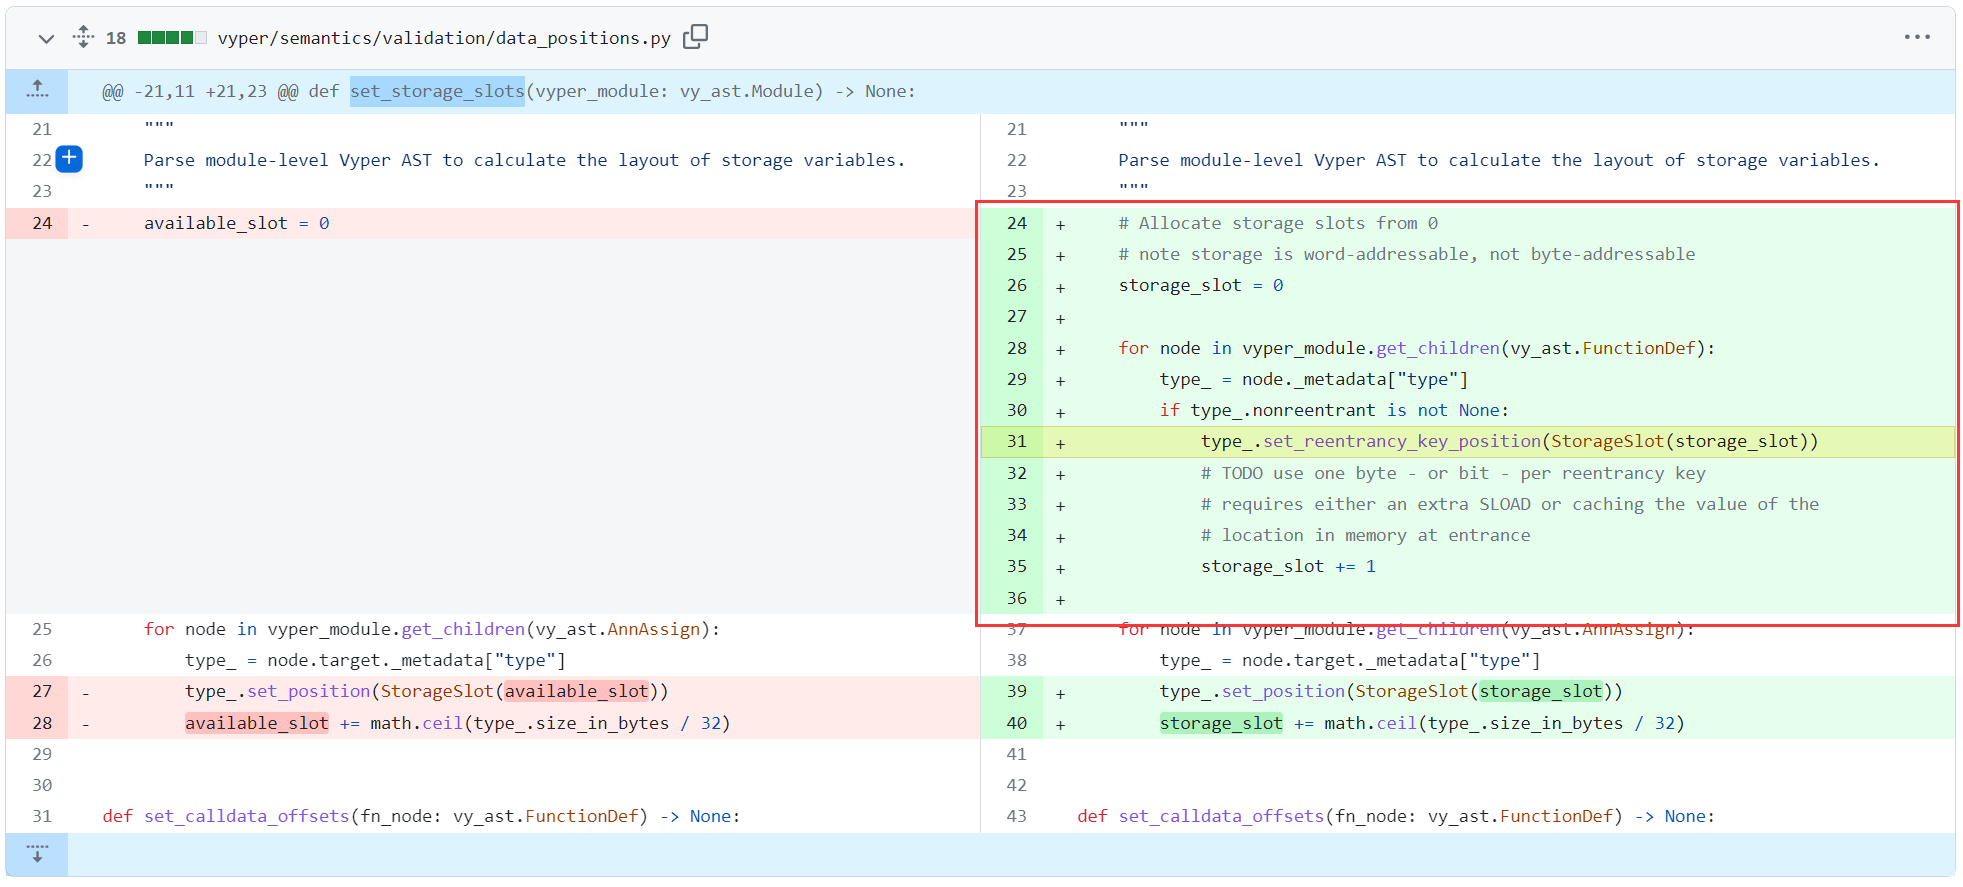
Task: Click line number 27 in left pane
Action: coord(42,691)
